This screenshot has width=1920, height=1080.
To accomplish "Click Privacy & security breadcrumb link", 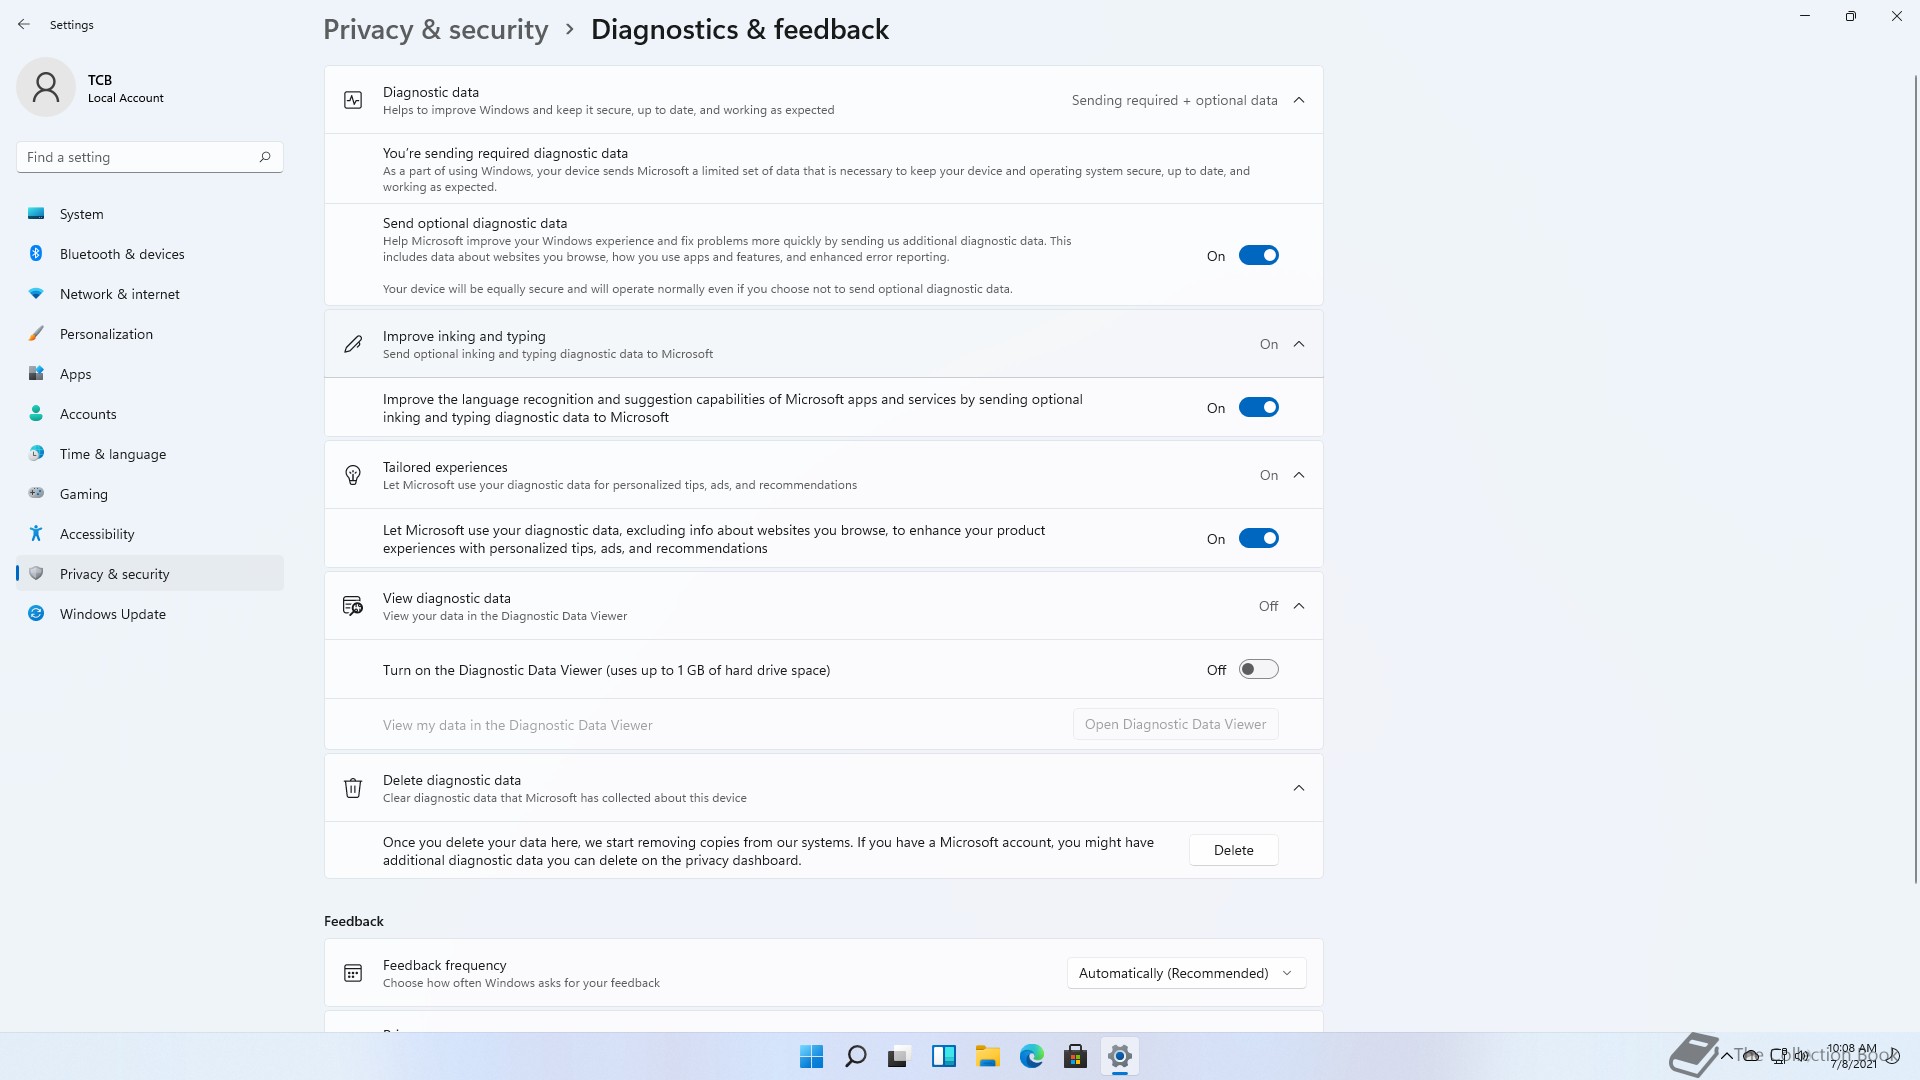I will (435, 30).
